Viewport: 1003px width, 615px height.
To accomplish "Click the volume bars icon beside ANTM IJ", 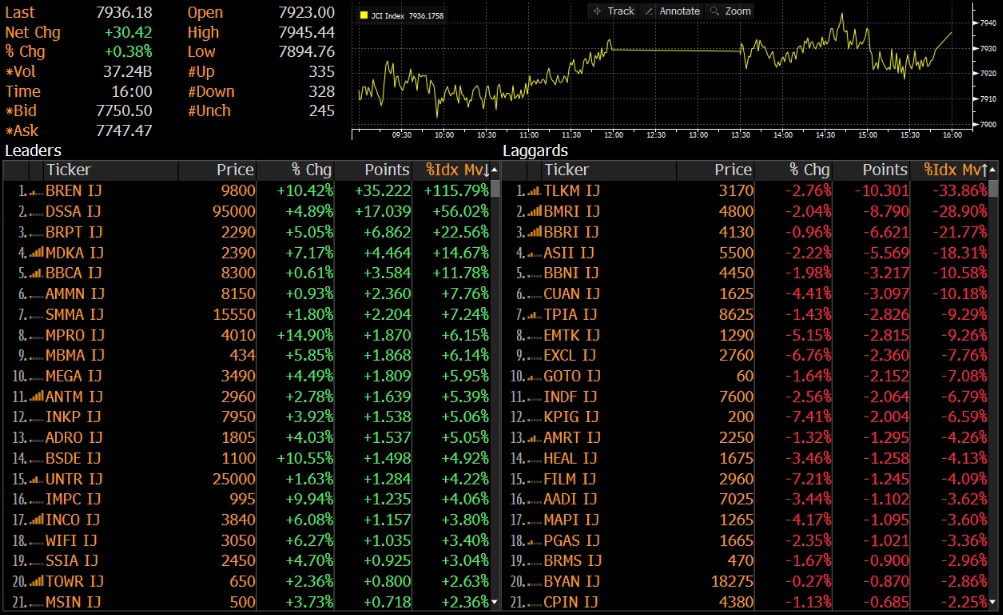I will click(x=36, y=397).
